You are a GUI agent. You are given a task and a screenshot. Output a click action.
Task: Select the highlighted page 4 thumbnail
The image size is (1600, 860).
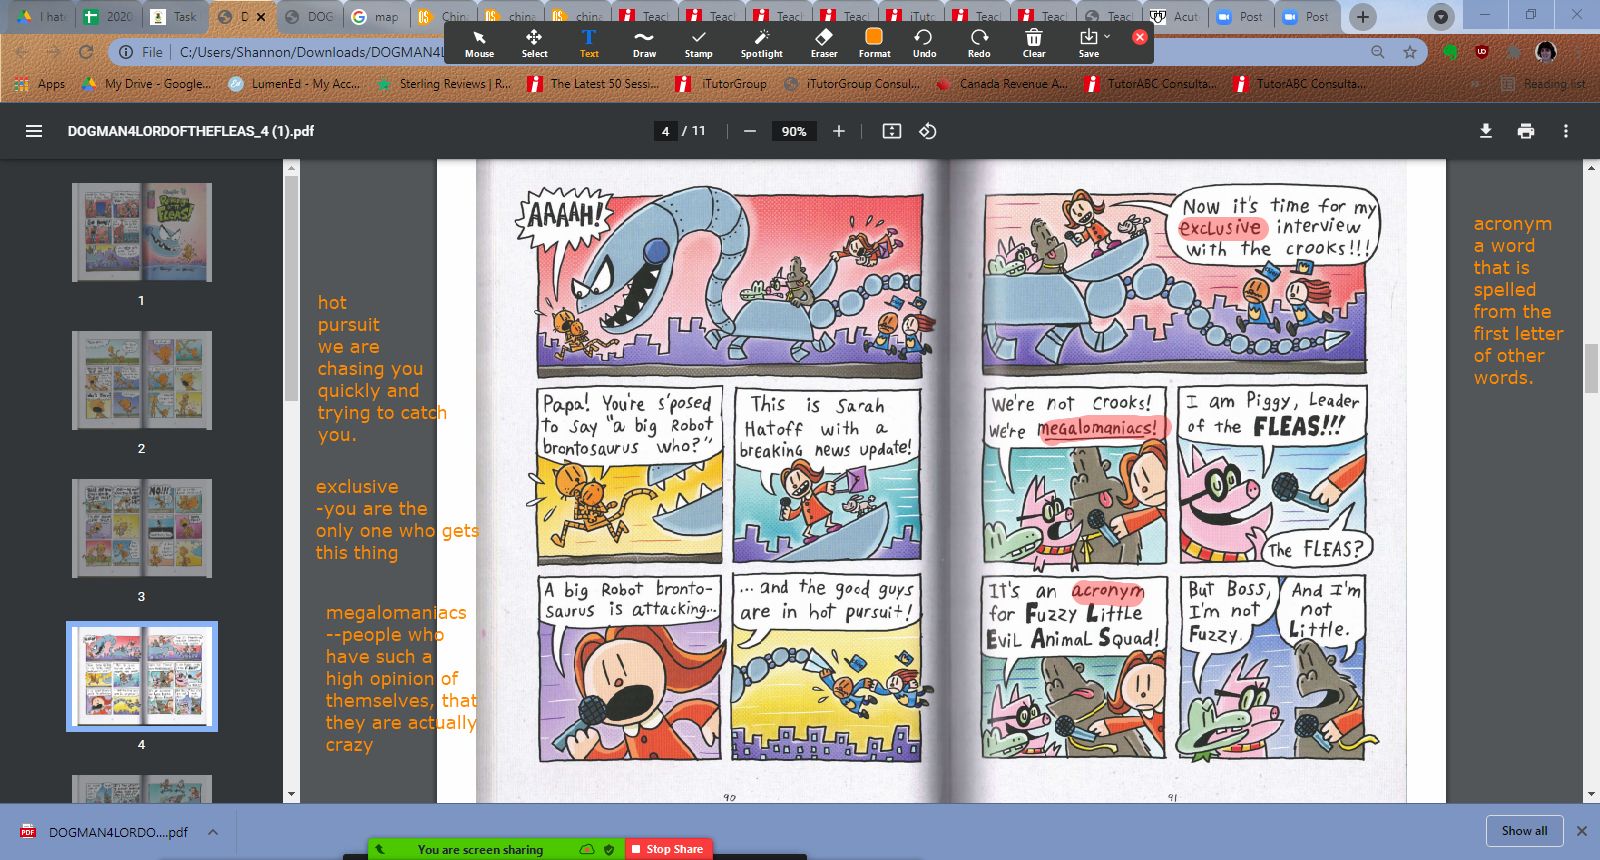point(142,676)
